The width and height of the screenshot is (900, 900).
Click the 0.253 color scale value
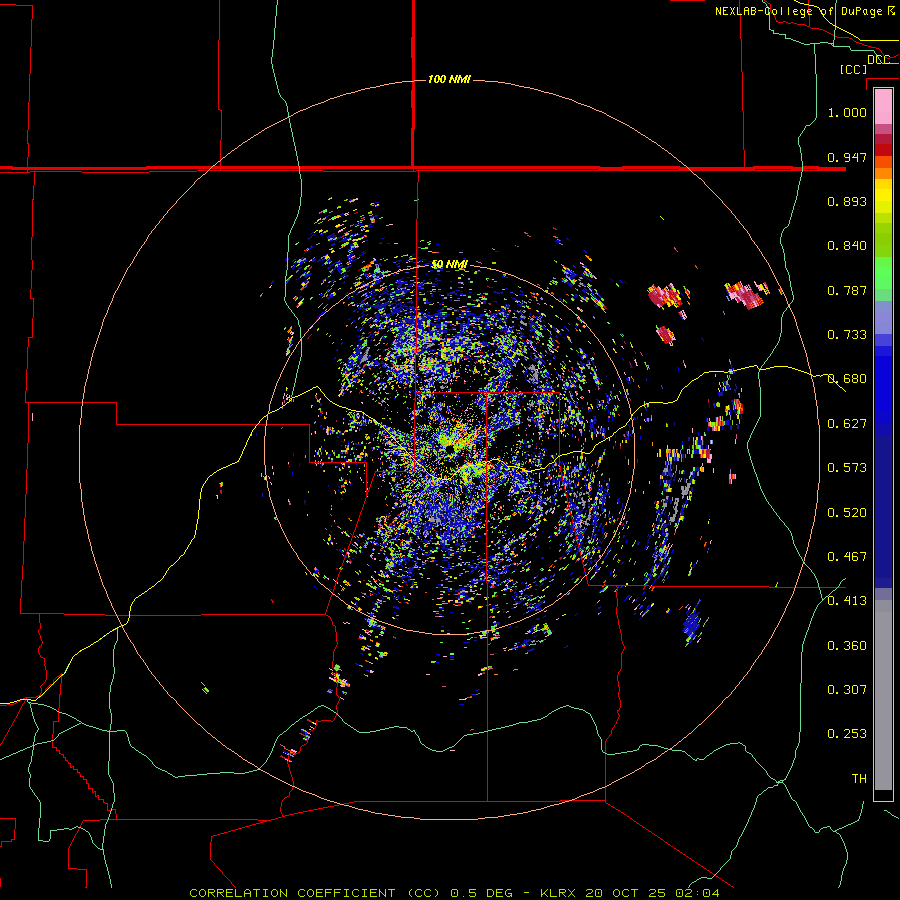(x=847, y=734)
